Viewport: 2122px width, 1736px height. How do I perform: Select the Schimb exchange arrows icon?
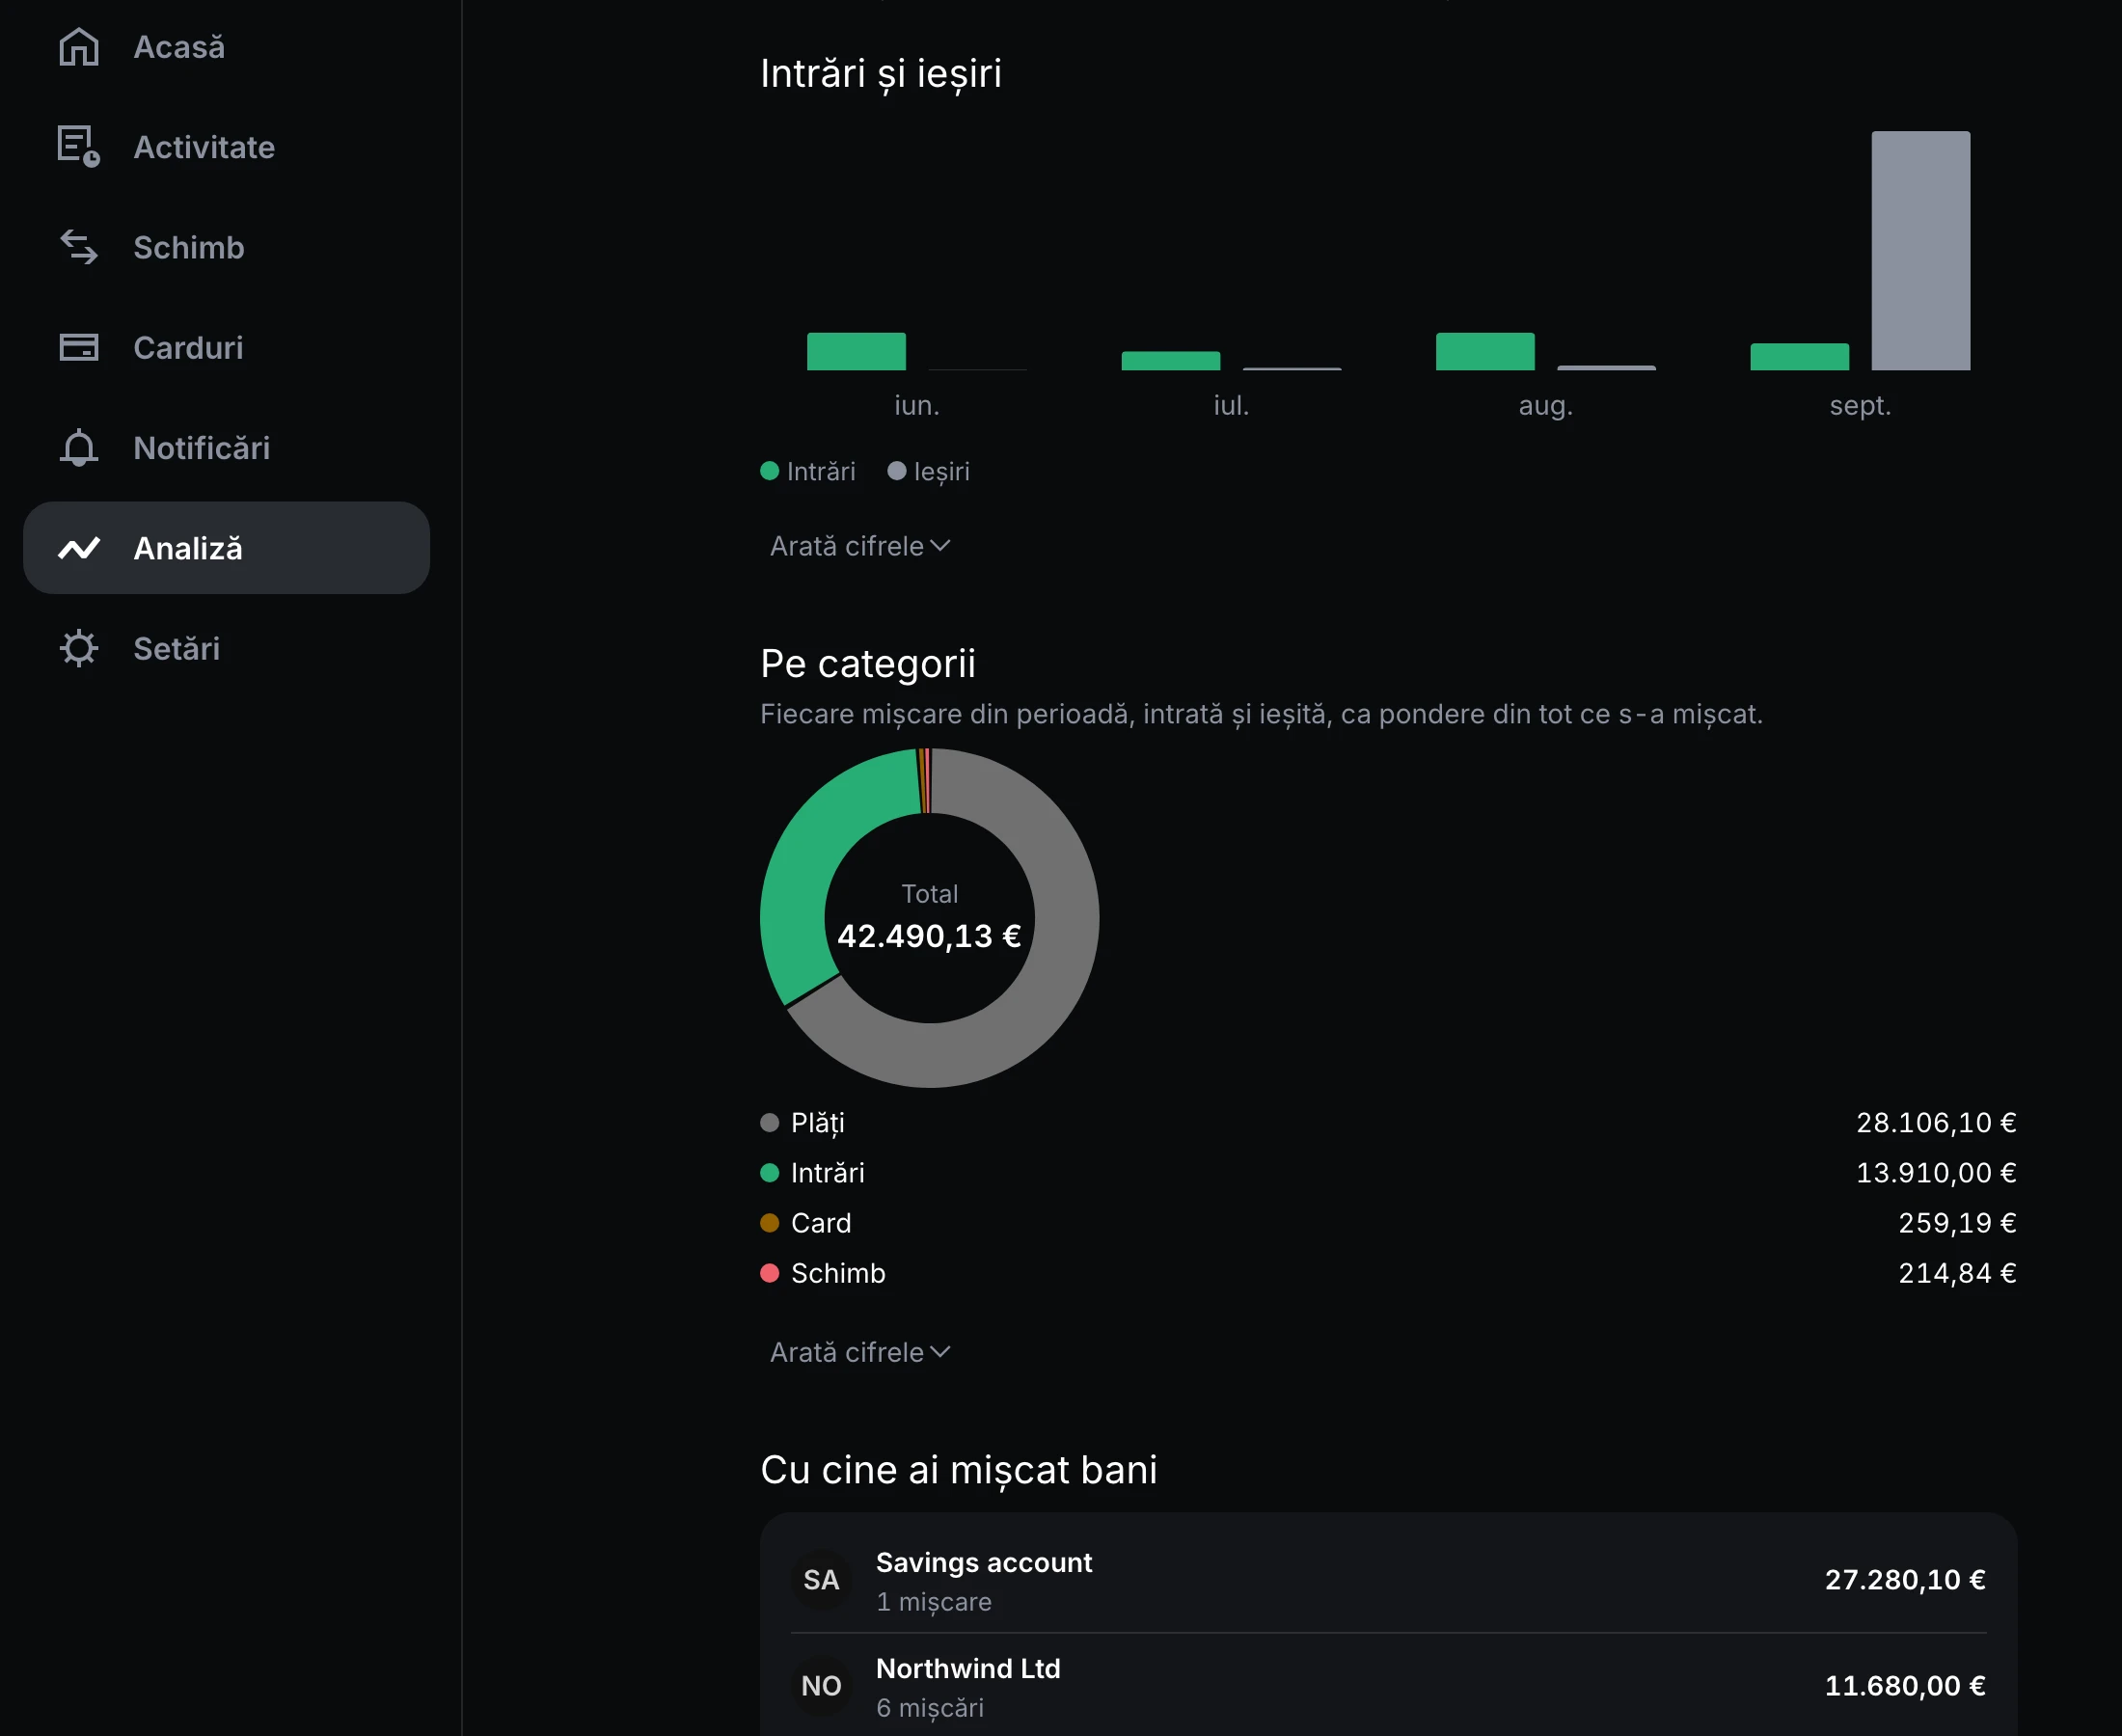click(79, 247)
